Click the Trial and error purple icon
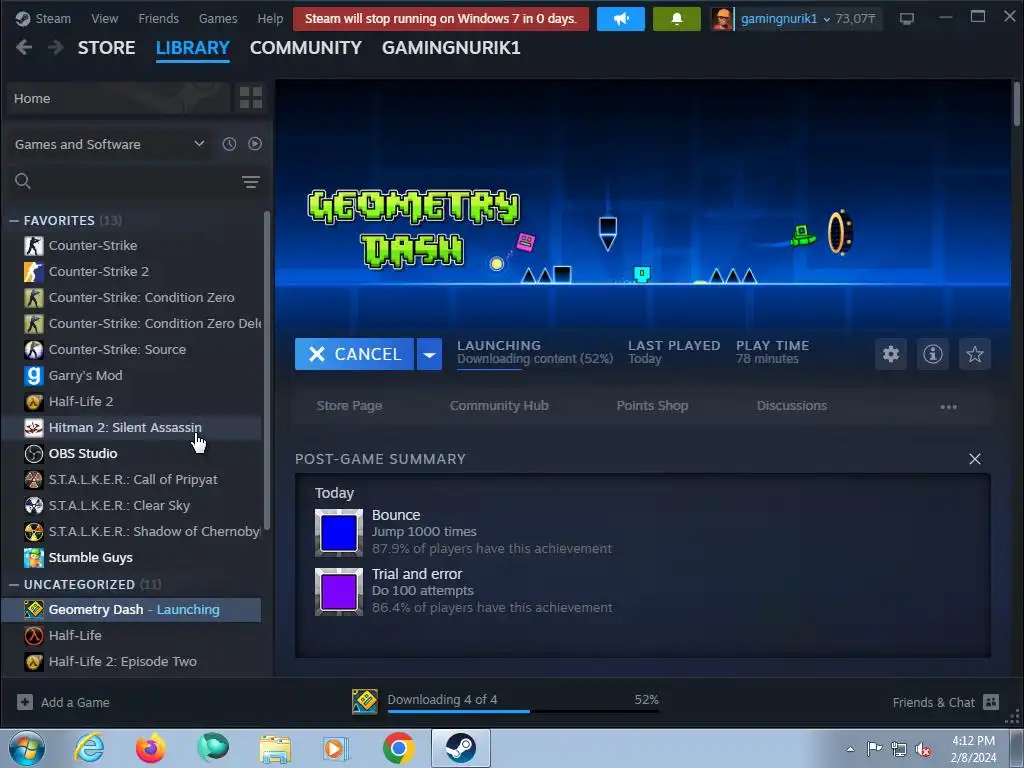Viewport: 1024px width, 768px height. (x=339, y=592)
